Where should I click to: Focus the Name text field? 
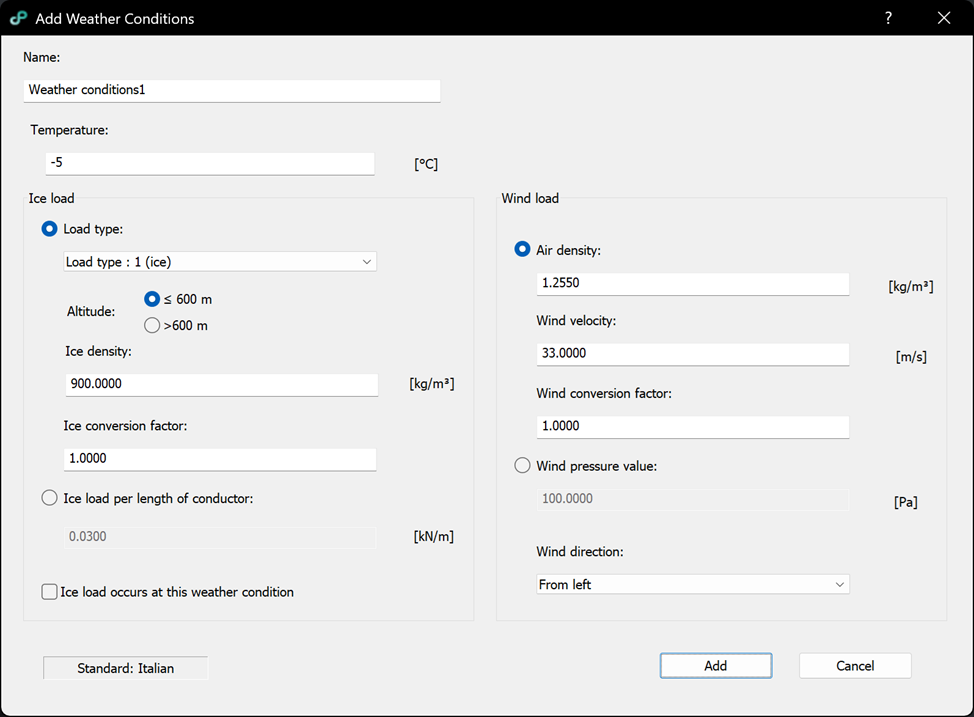[x=231, y=90]
